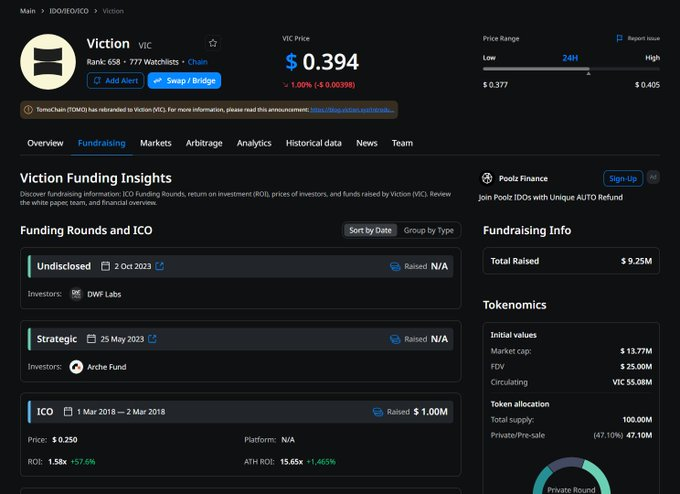Open the Markets tab
This screenshot has width=680, height=494.
point(156,143)
